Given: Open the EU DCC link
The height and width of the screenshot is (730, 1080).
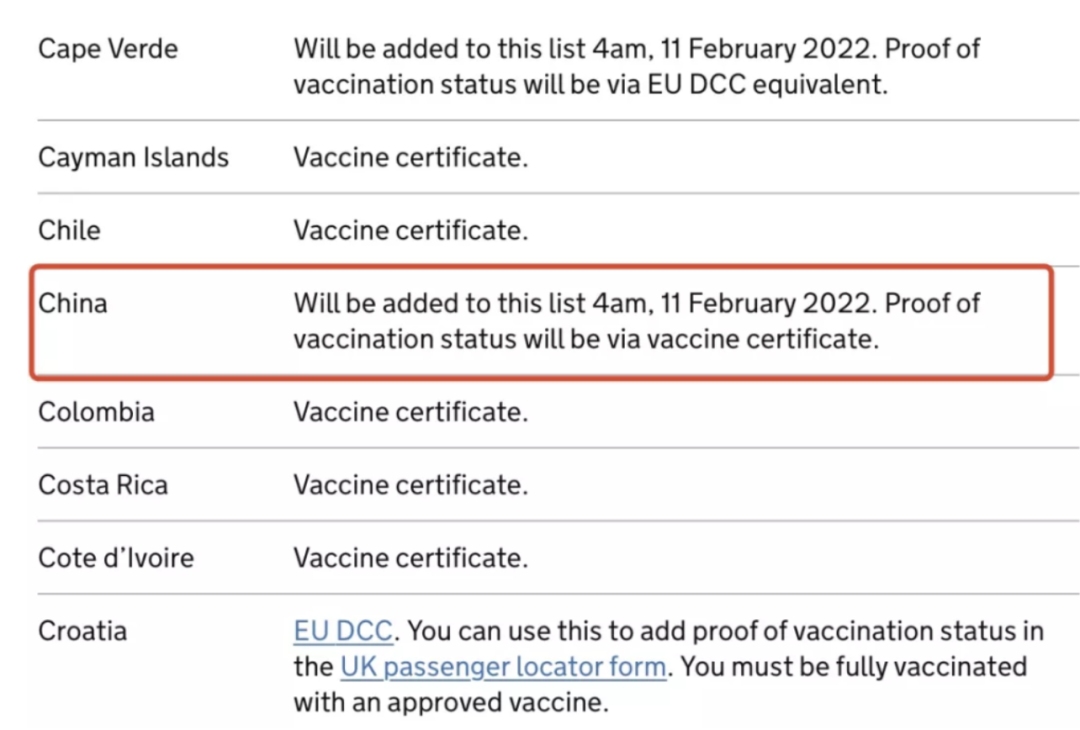Looking at the screenshot, I should pyautogui.click(x=343, y=631).
